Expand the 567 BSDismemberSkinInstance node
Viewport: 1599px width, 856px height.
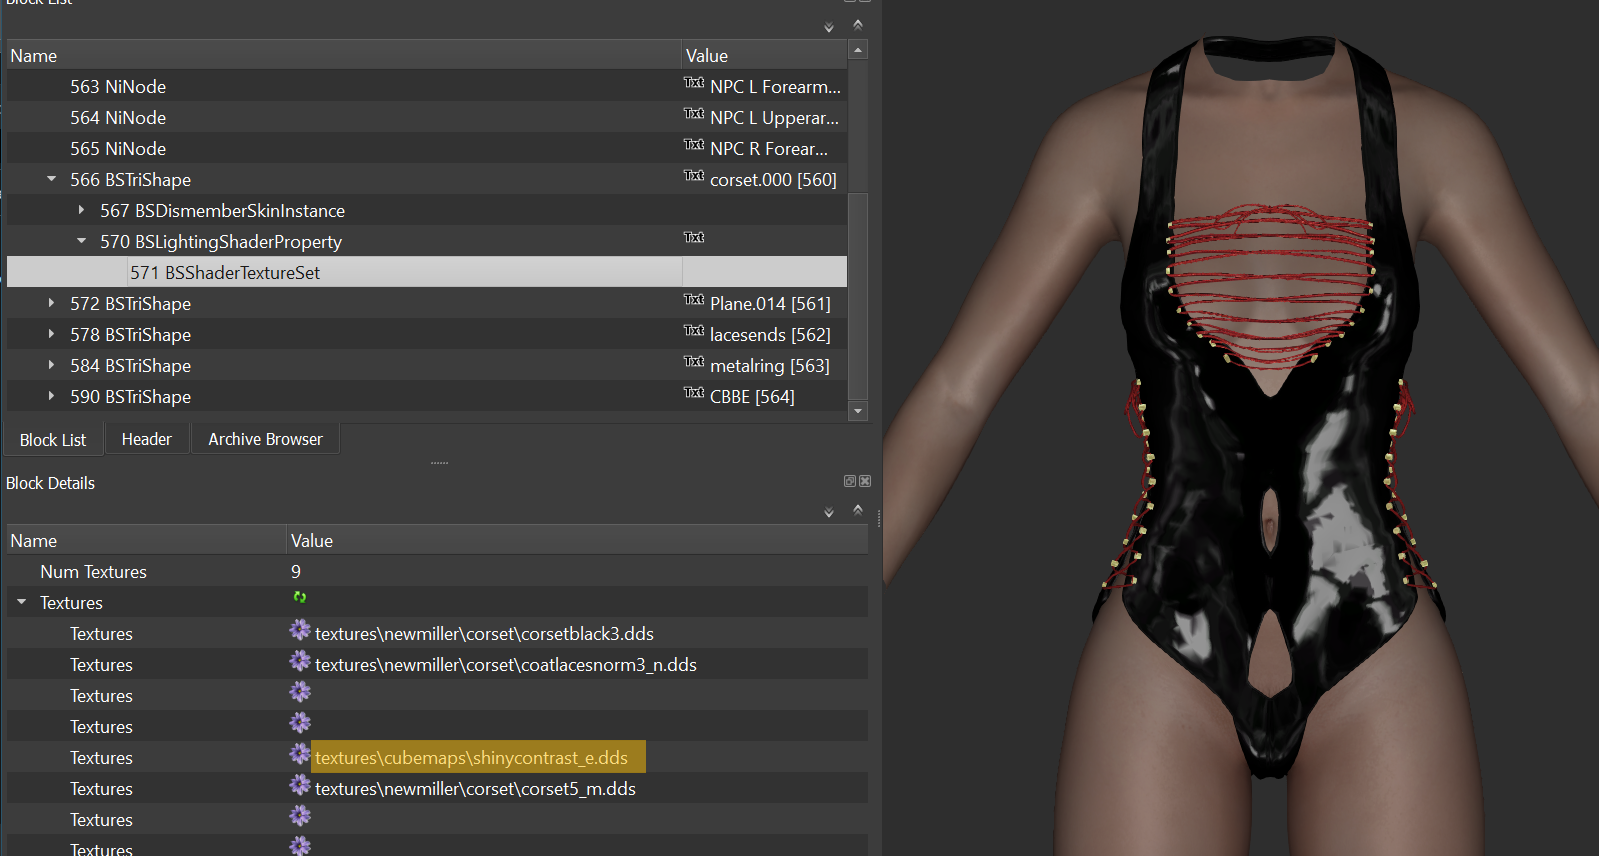[x=81, y=210]
